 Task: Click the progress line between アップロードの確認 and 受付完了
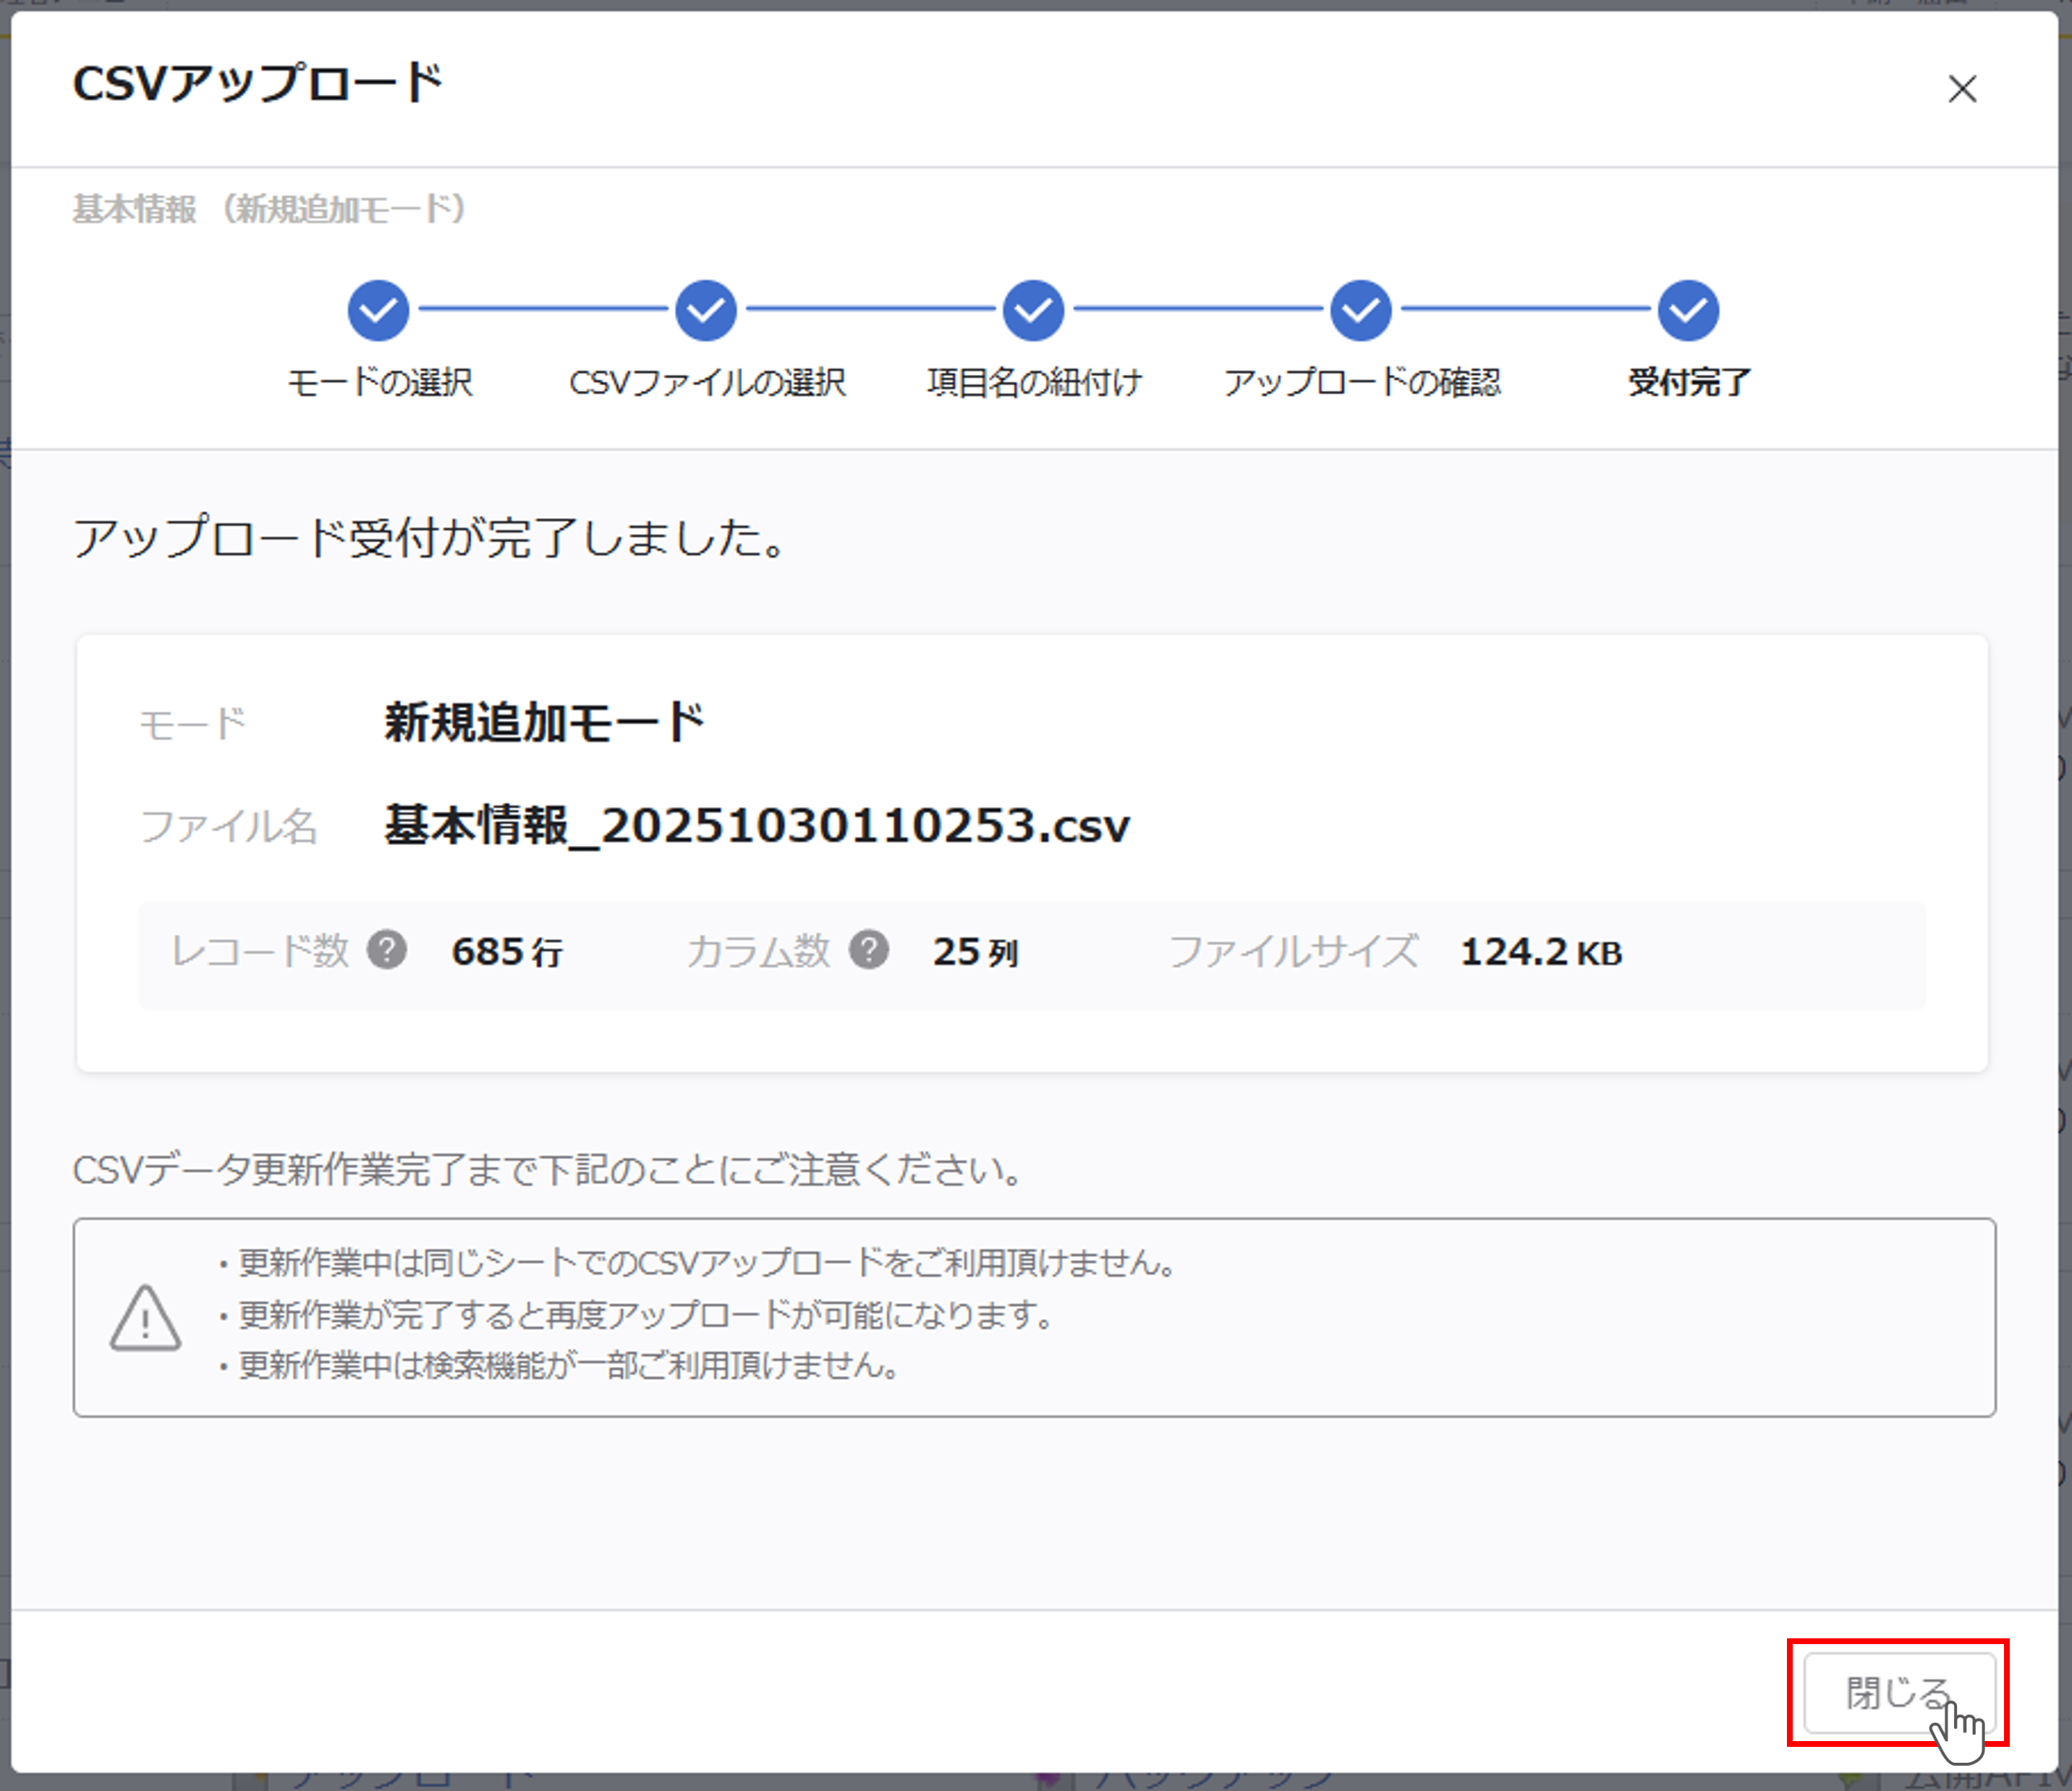coord(1524,310)
